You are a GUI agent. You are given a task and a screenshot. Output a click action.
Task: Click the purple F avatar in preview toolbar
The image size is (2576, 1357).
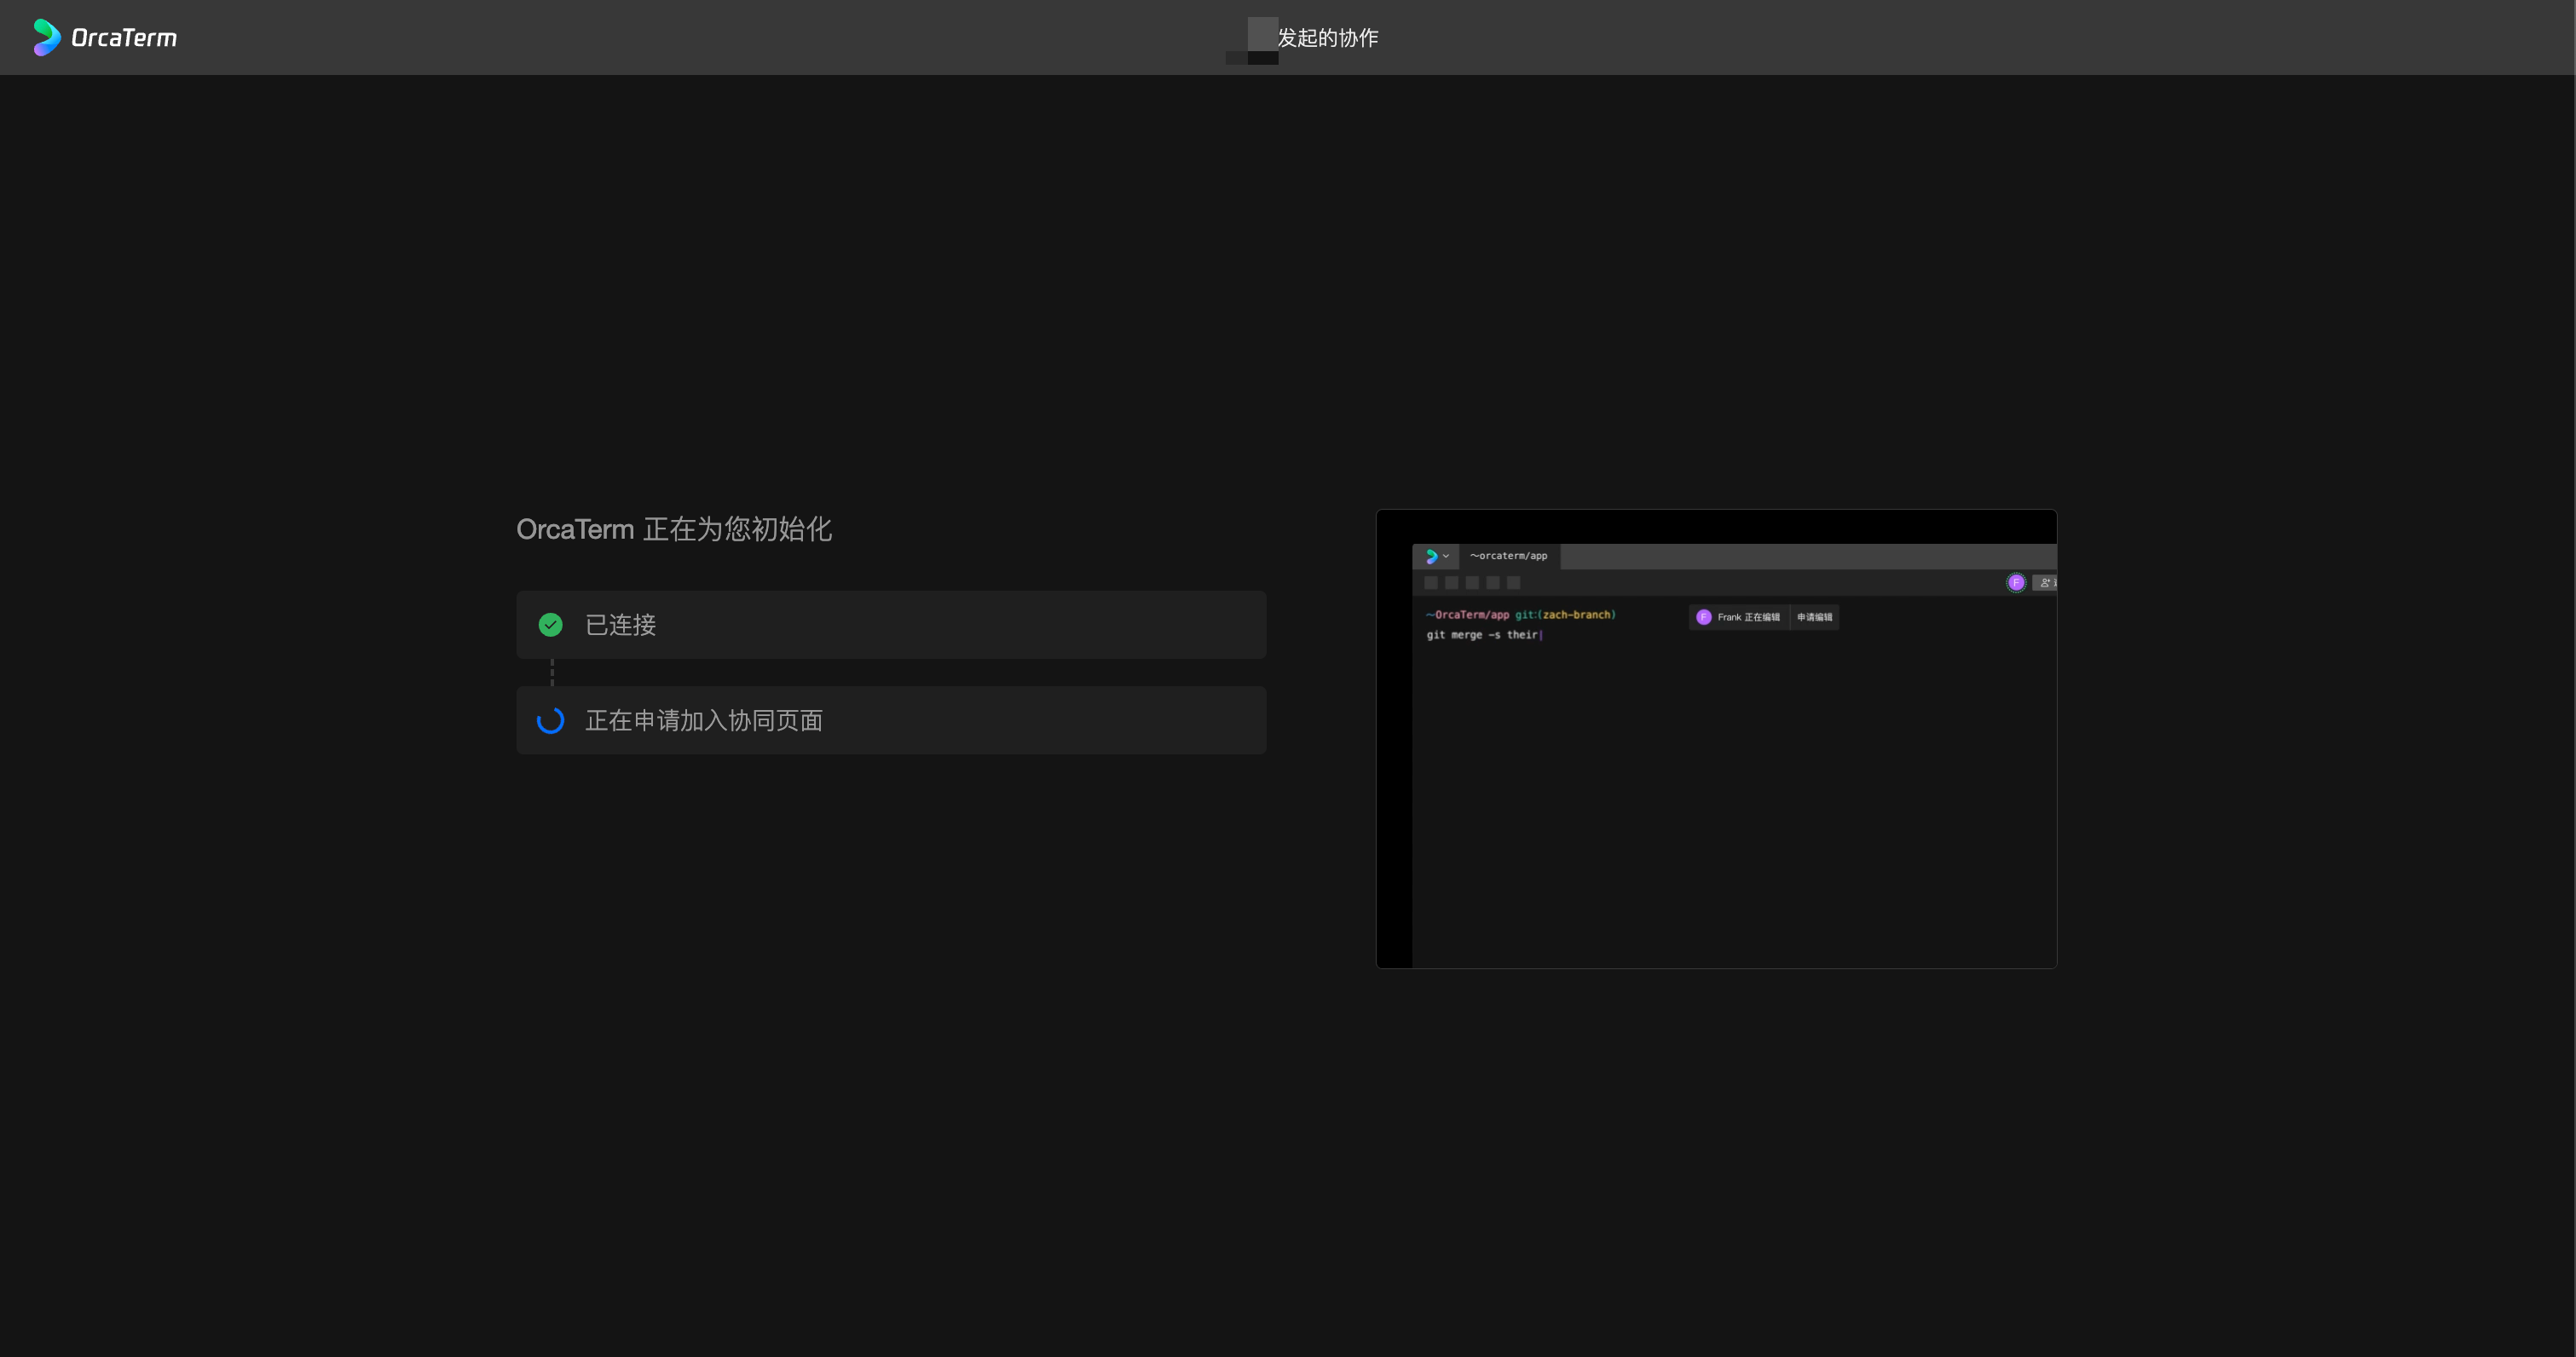tap(2015, 583)
